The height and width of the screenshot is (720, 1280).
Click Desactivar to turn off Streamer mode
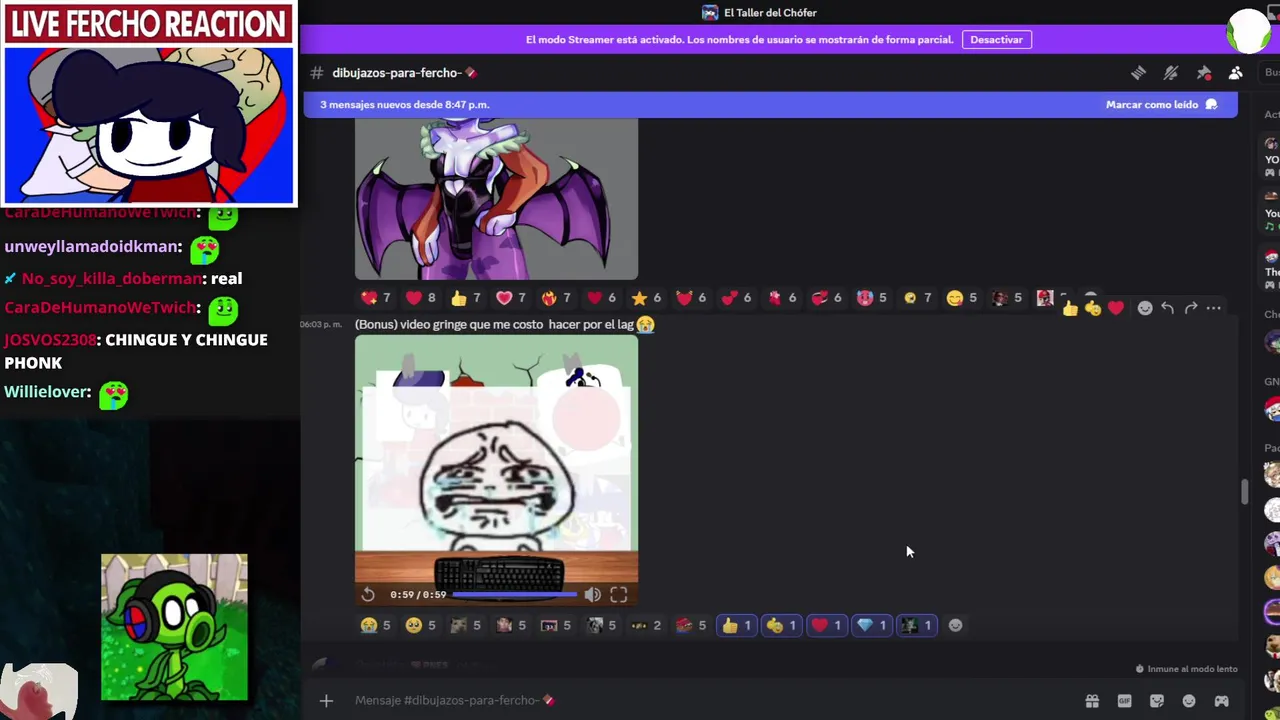click(x=996, y=40)
